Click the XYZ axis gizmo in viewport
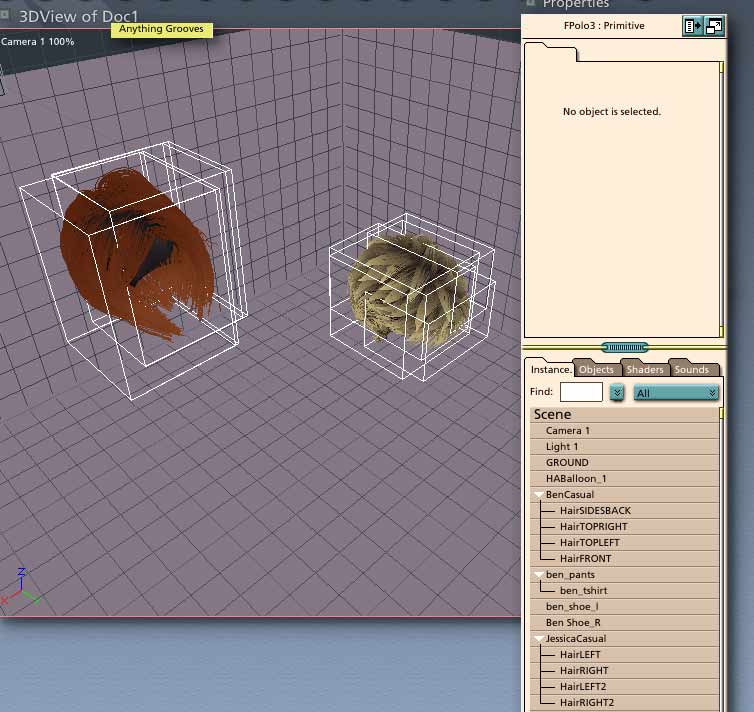This screenshot has width=754, height=712. [23, 588]
